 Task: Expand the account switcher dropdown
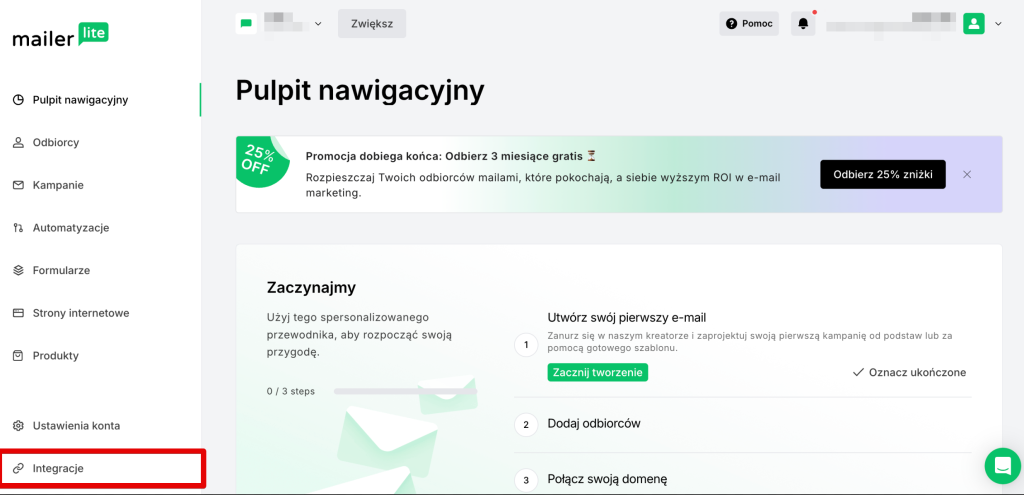(318, 24)
